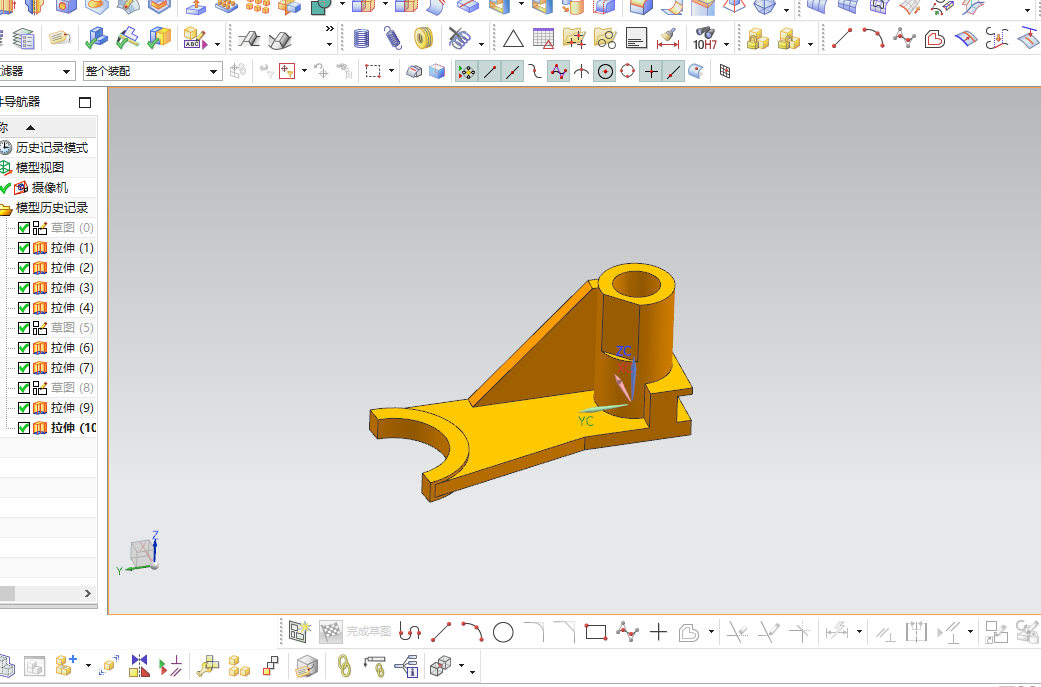Click the navigator horizontal scrollbar right arrow
This screenshot has height=687, width=1041.
pos(88,593)
